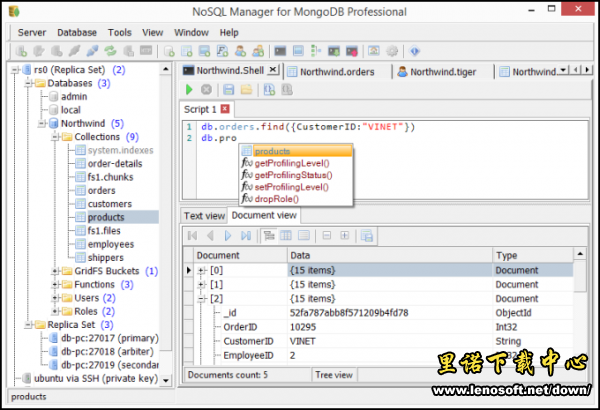Click the export result icon in document toolbar
This screenshot has height=410, width=600.
pos(367,236)
